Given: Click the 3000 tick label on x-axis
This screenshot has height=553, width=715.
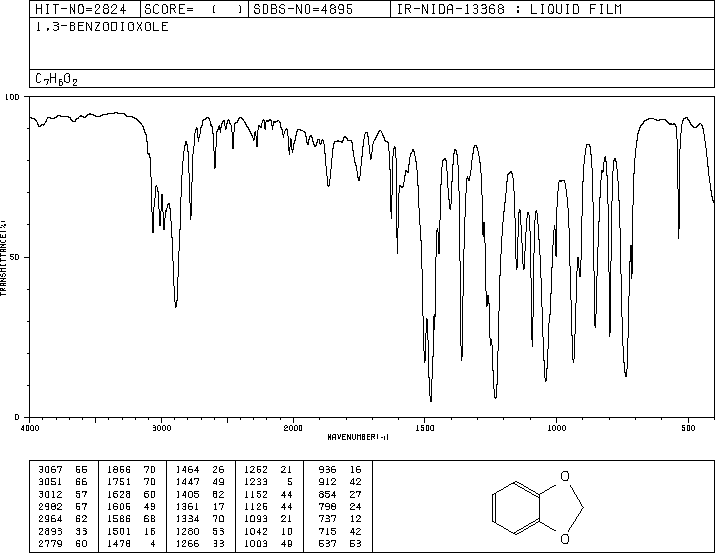Looking at the screenshot, I should 161,428.
